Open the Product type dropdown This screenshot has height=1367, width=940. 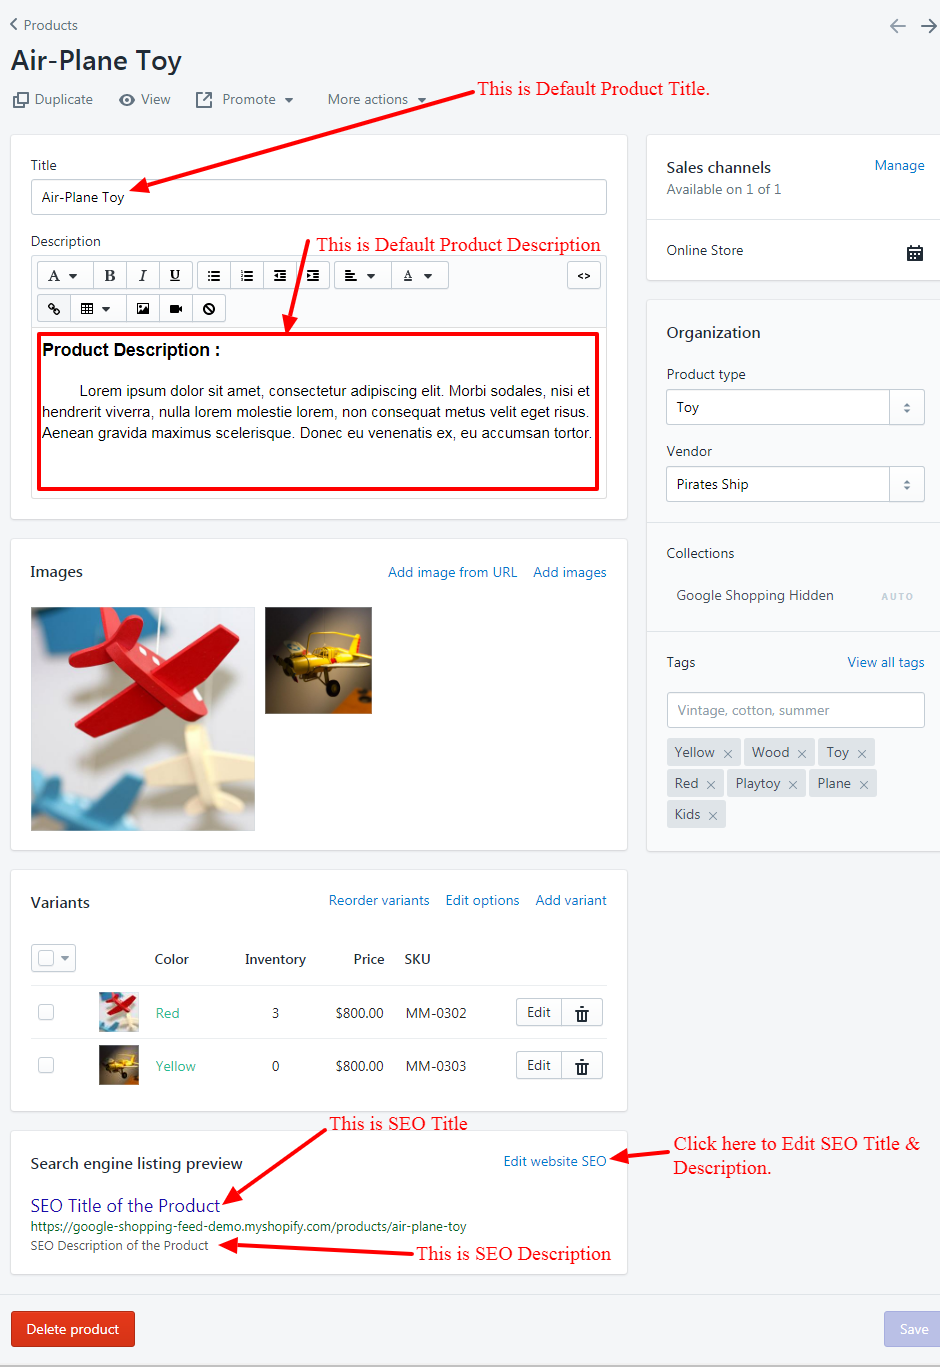pos(795,407)
